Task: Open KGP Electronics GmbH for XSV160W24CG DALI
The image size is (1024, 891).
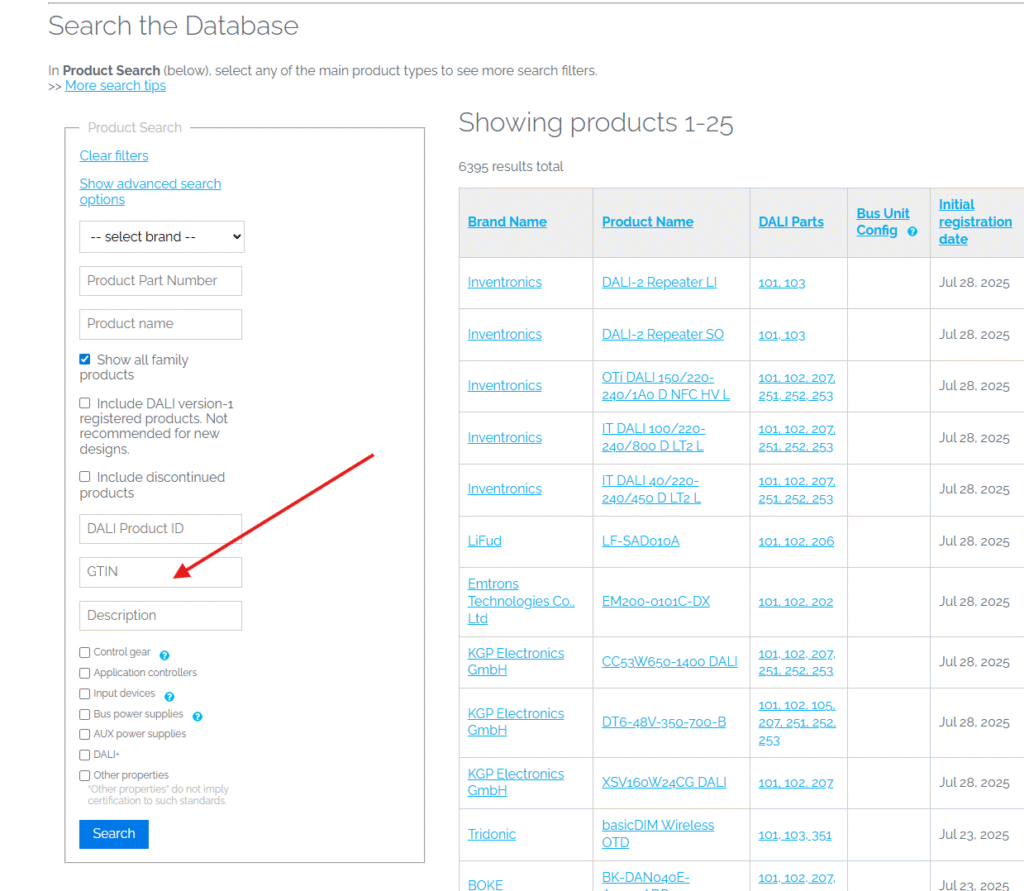Action: point(516,782)
